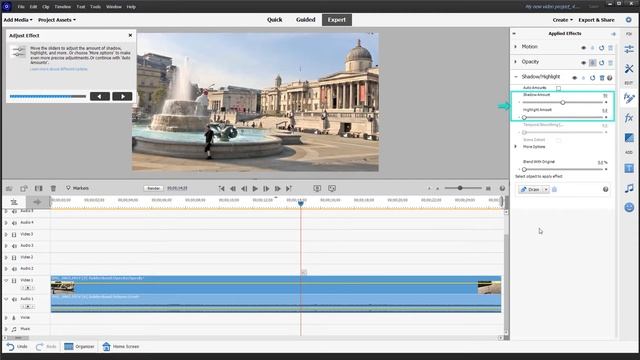Reset the Motion effect
This screenshot has width=640, height=360.
coord(601,48)
